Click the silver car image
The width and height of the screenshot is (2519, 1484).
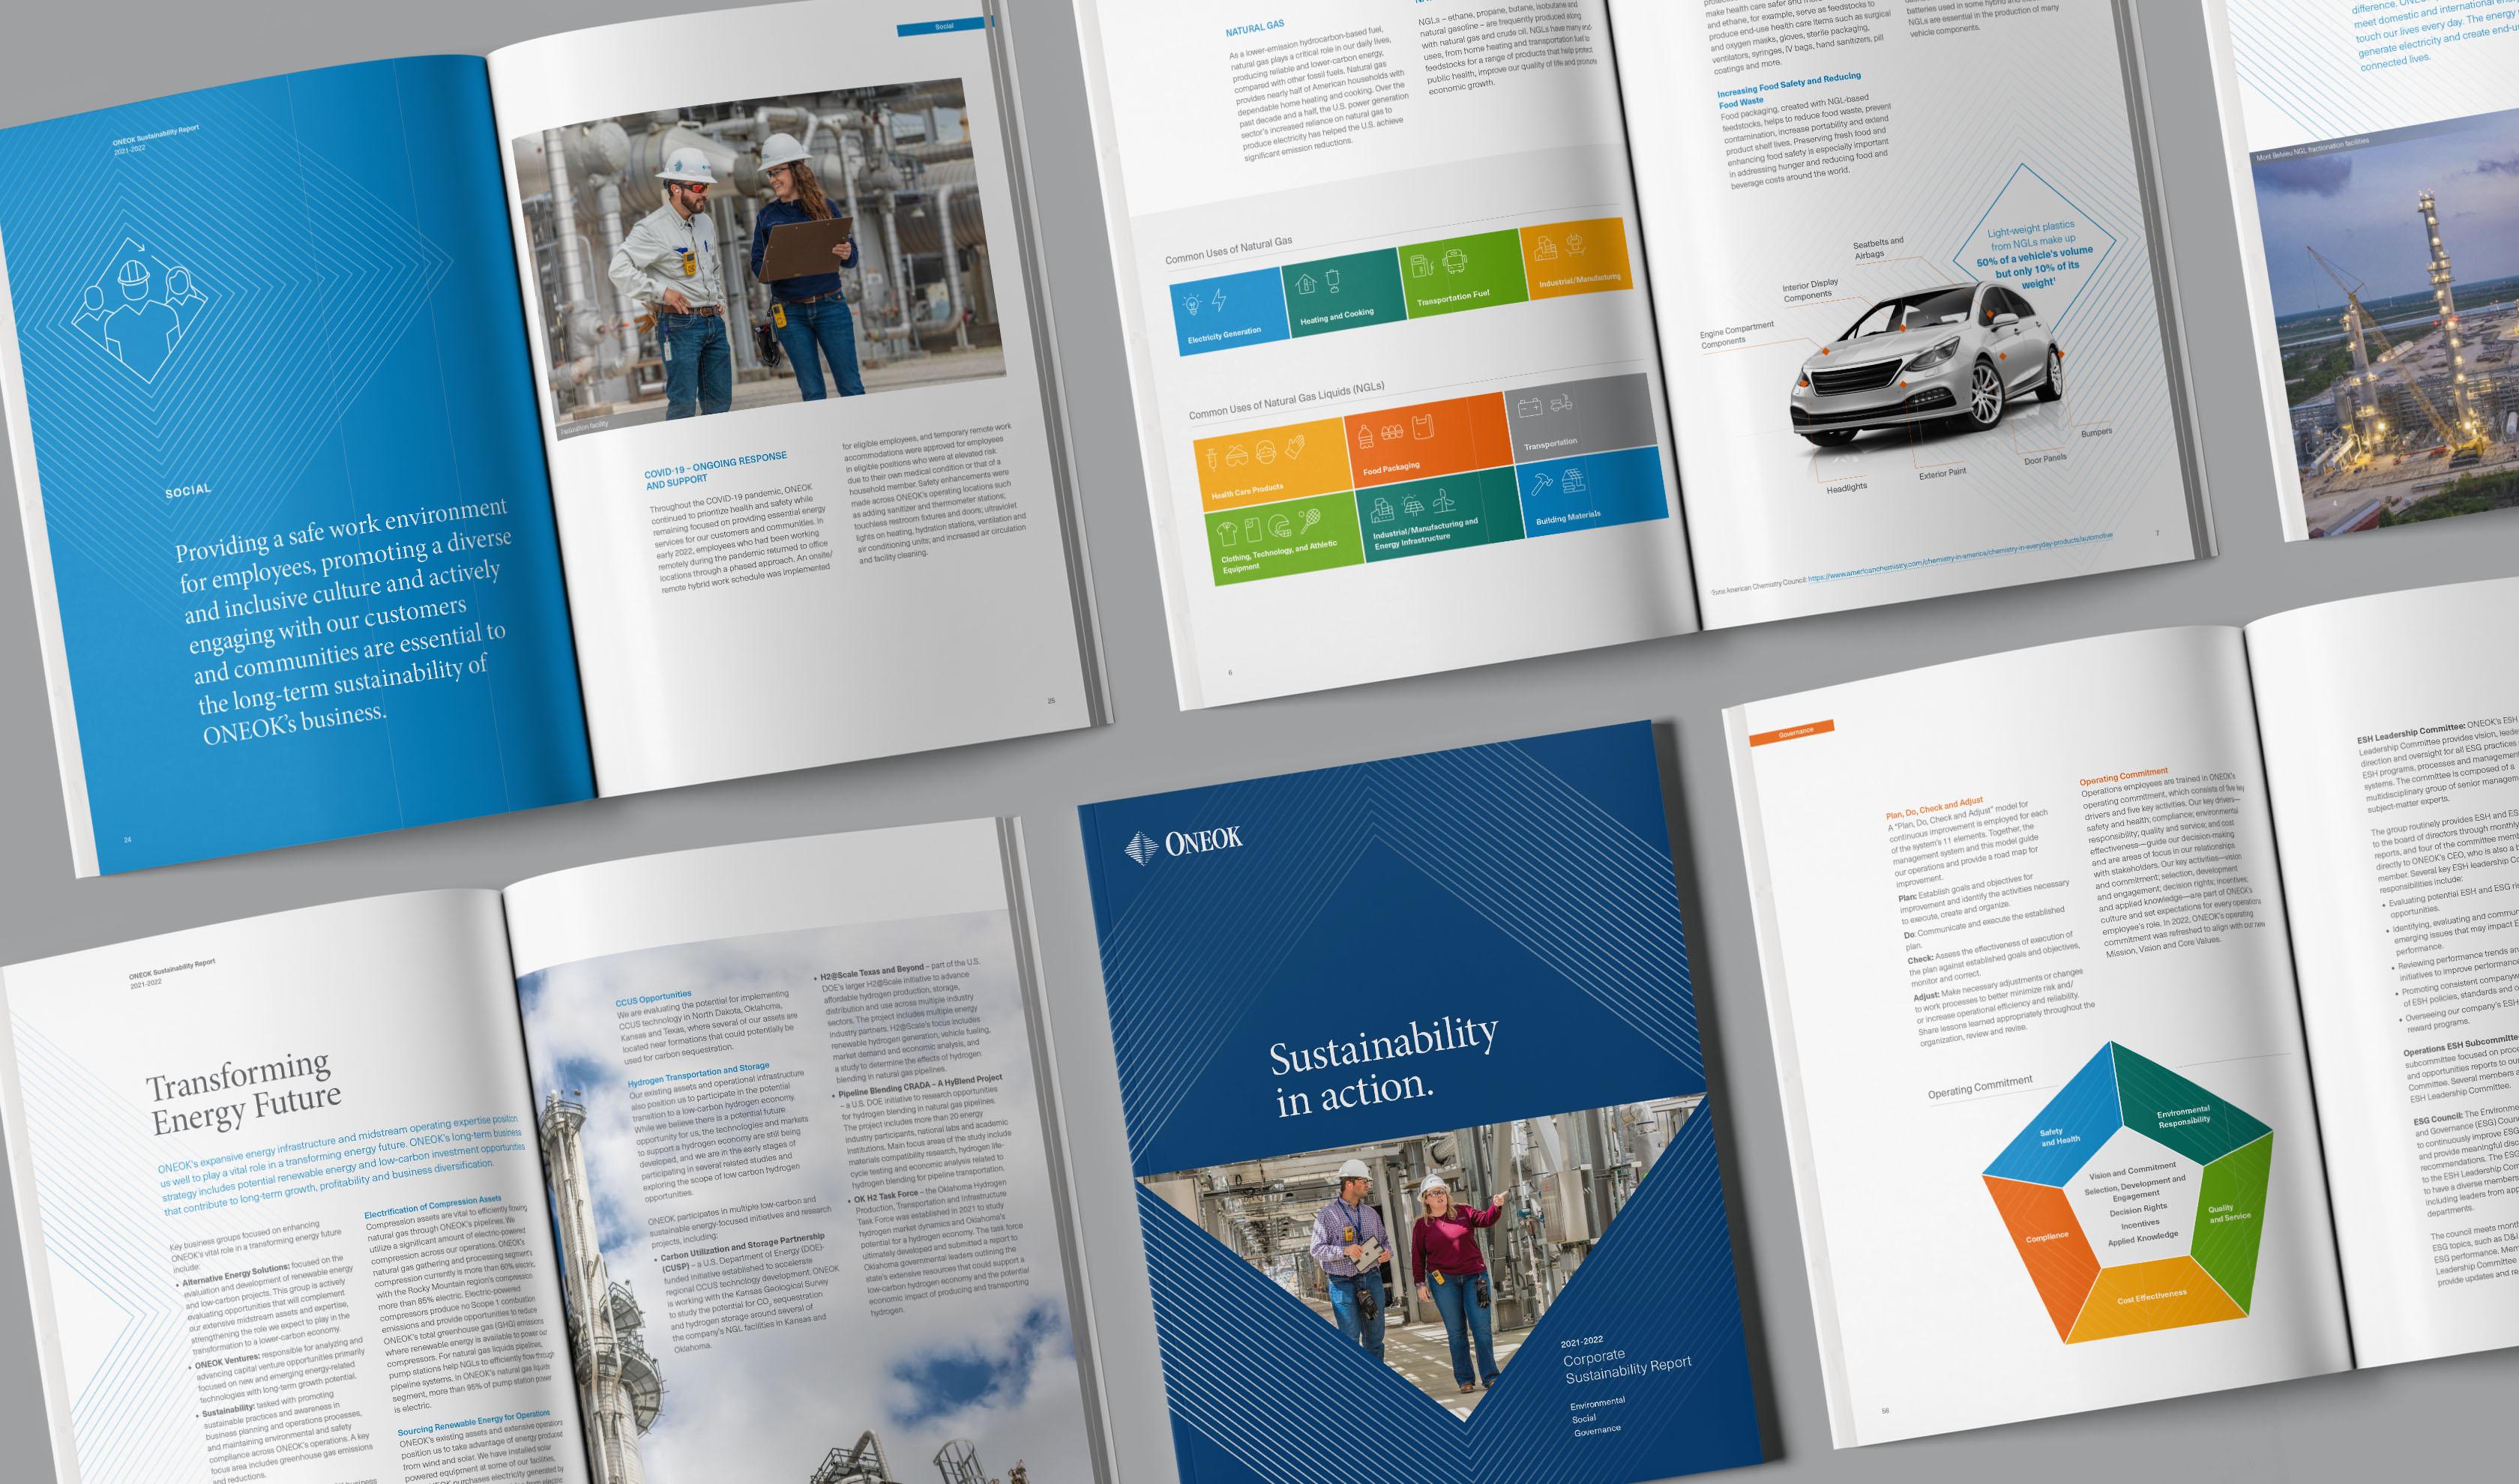pyautogui.click(x=1929, y=361)
